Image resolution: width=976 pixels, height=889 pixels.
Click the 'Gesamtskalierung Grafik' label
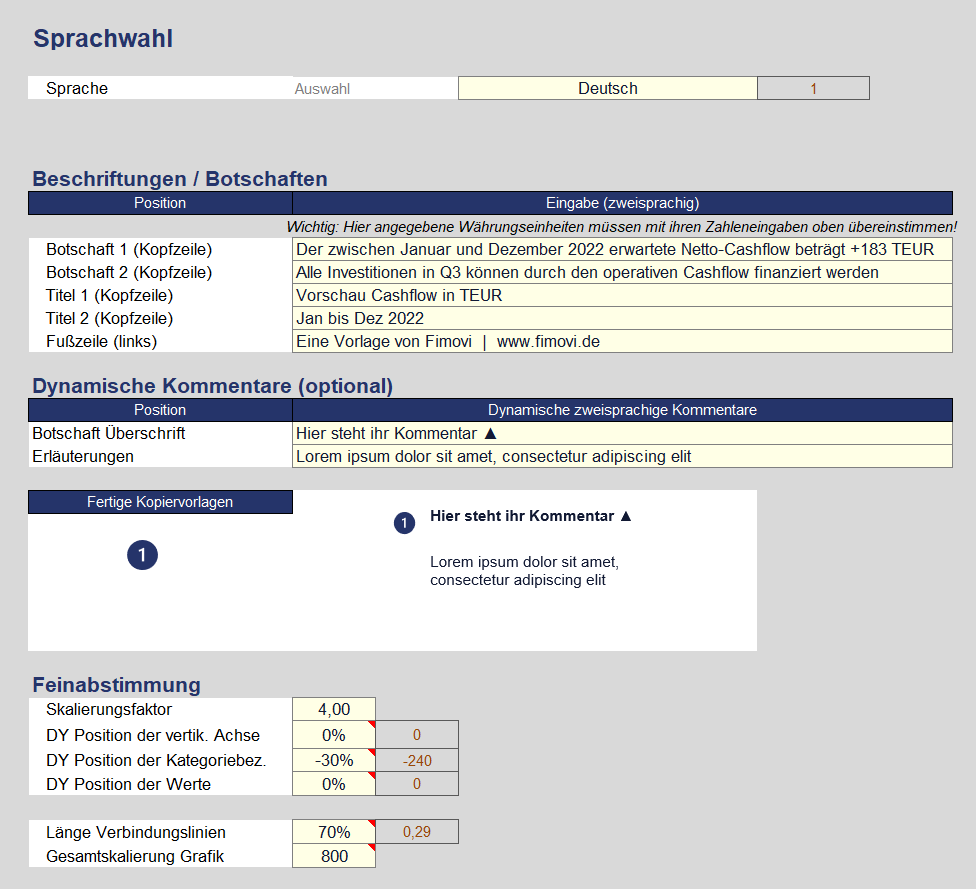(135, 857)
